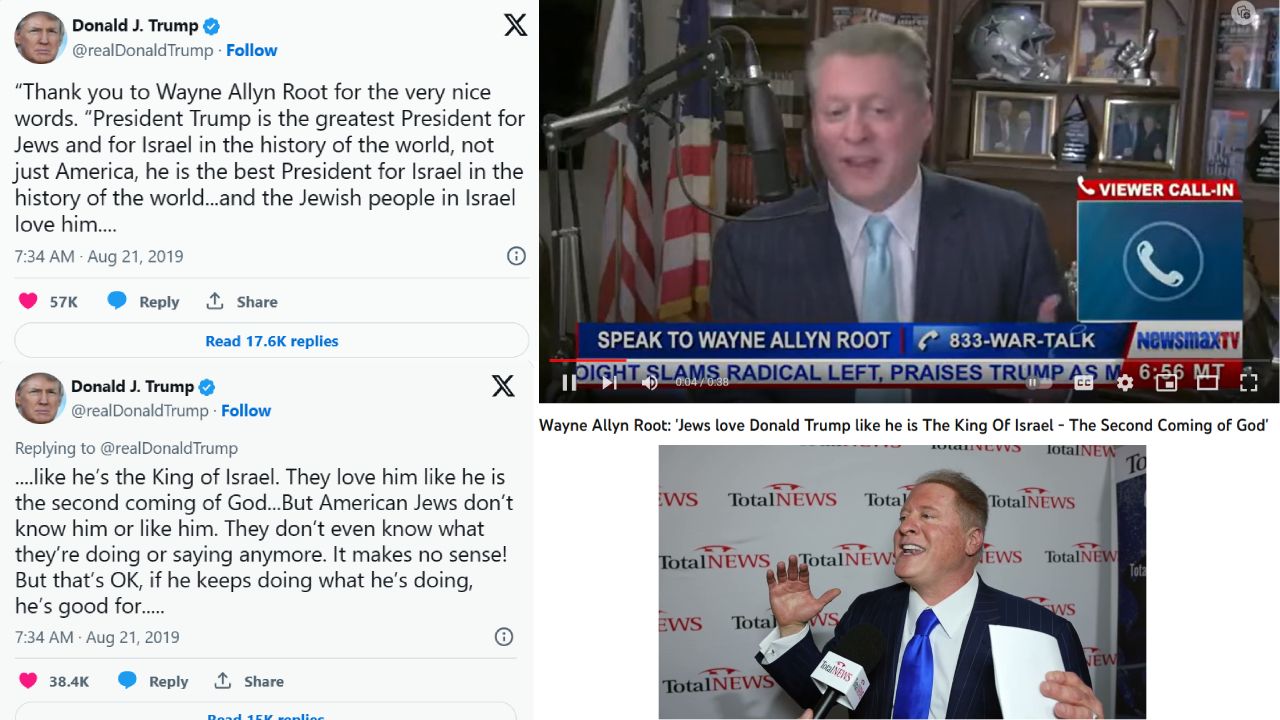Open Share options on the second tweet
Image resolution: width=1280 pixels, height=720 pixels.
click(x=248, y=681)
